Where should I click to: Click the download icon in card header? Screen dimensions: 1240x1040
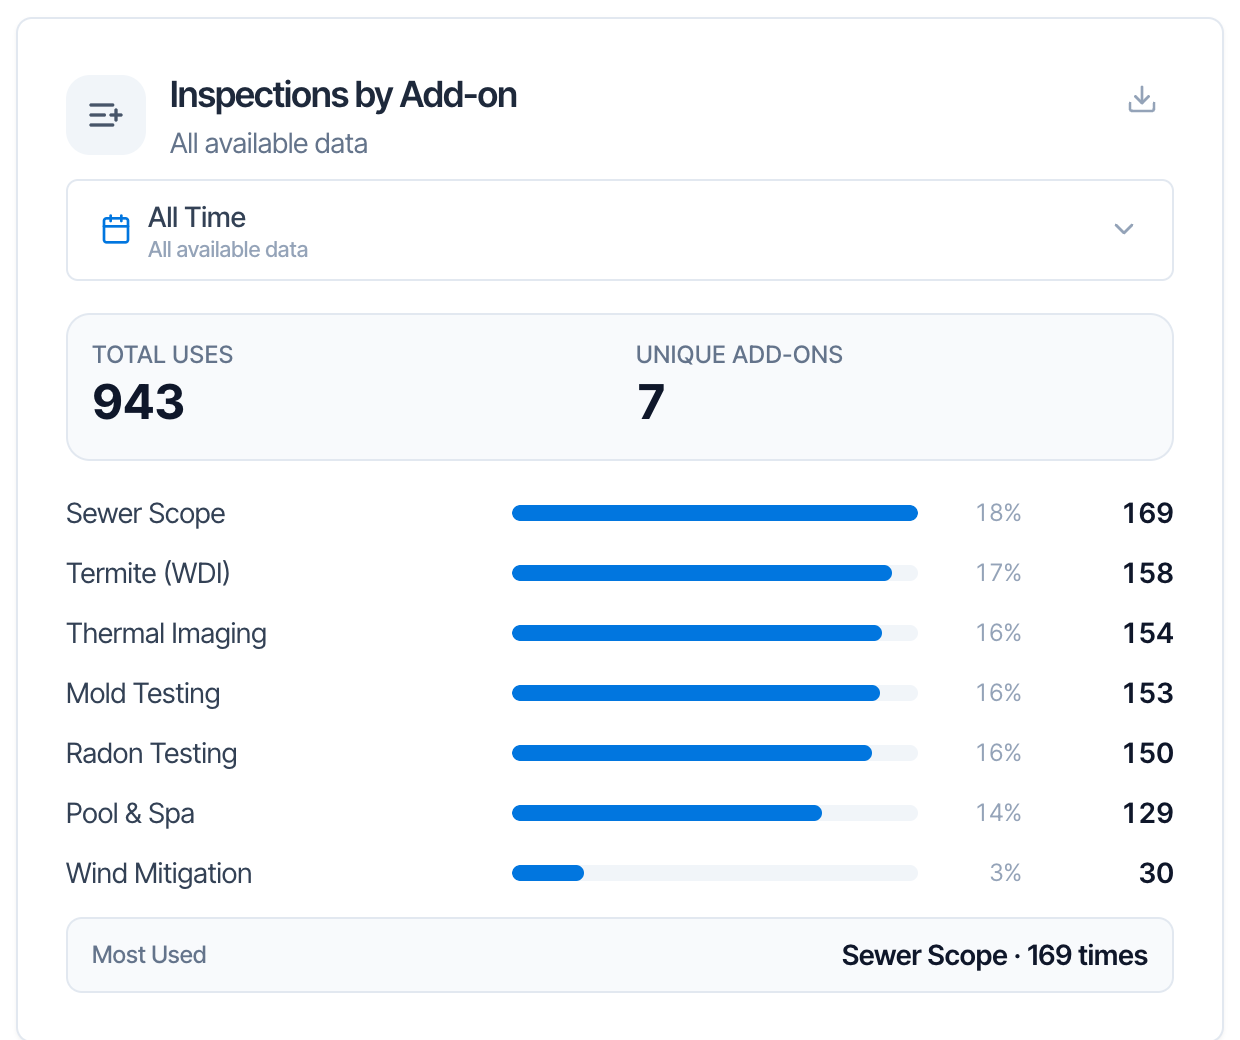pyautogui.click(x=1142, y=100)
